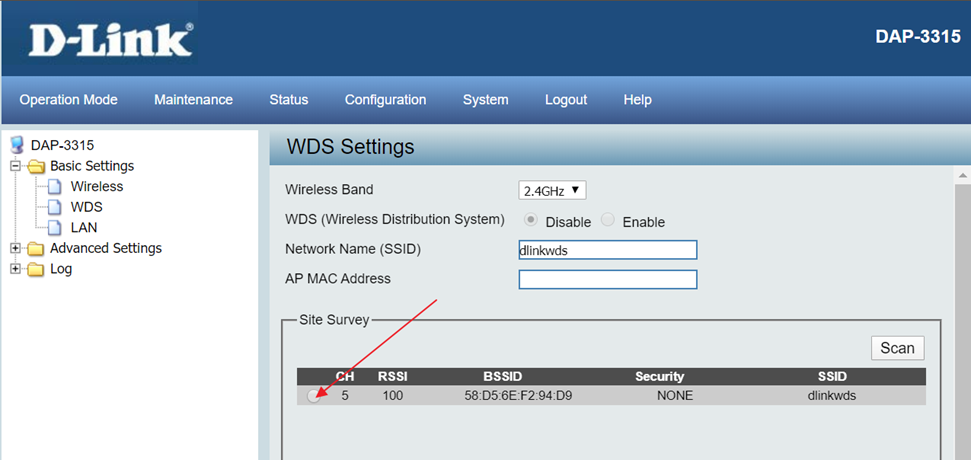Viewport: 971px width, 460px height.
Task: Click the LAN page icon
Action: (x=56, y=228)
